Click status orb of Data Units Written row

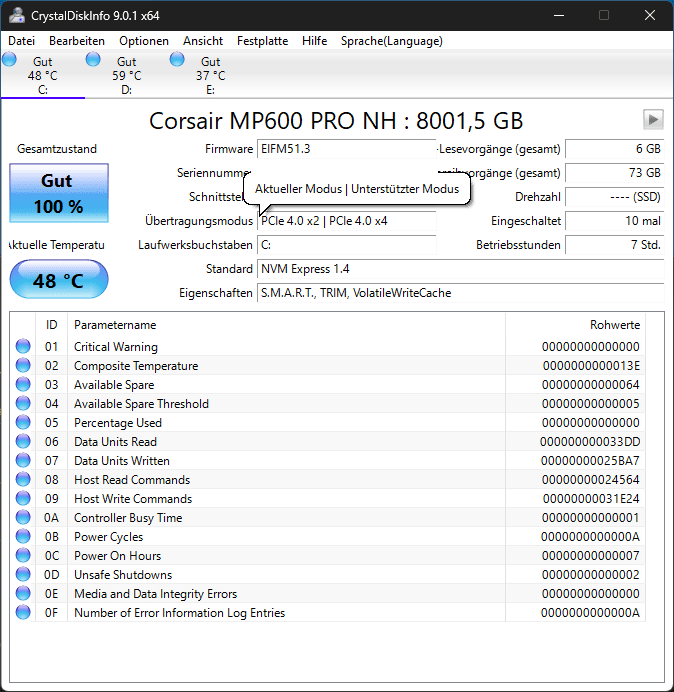coord(23,460)
